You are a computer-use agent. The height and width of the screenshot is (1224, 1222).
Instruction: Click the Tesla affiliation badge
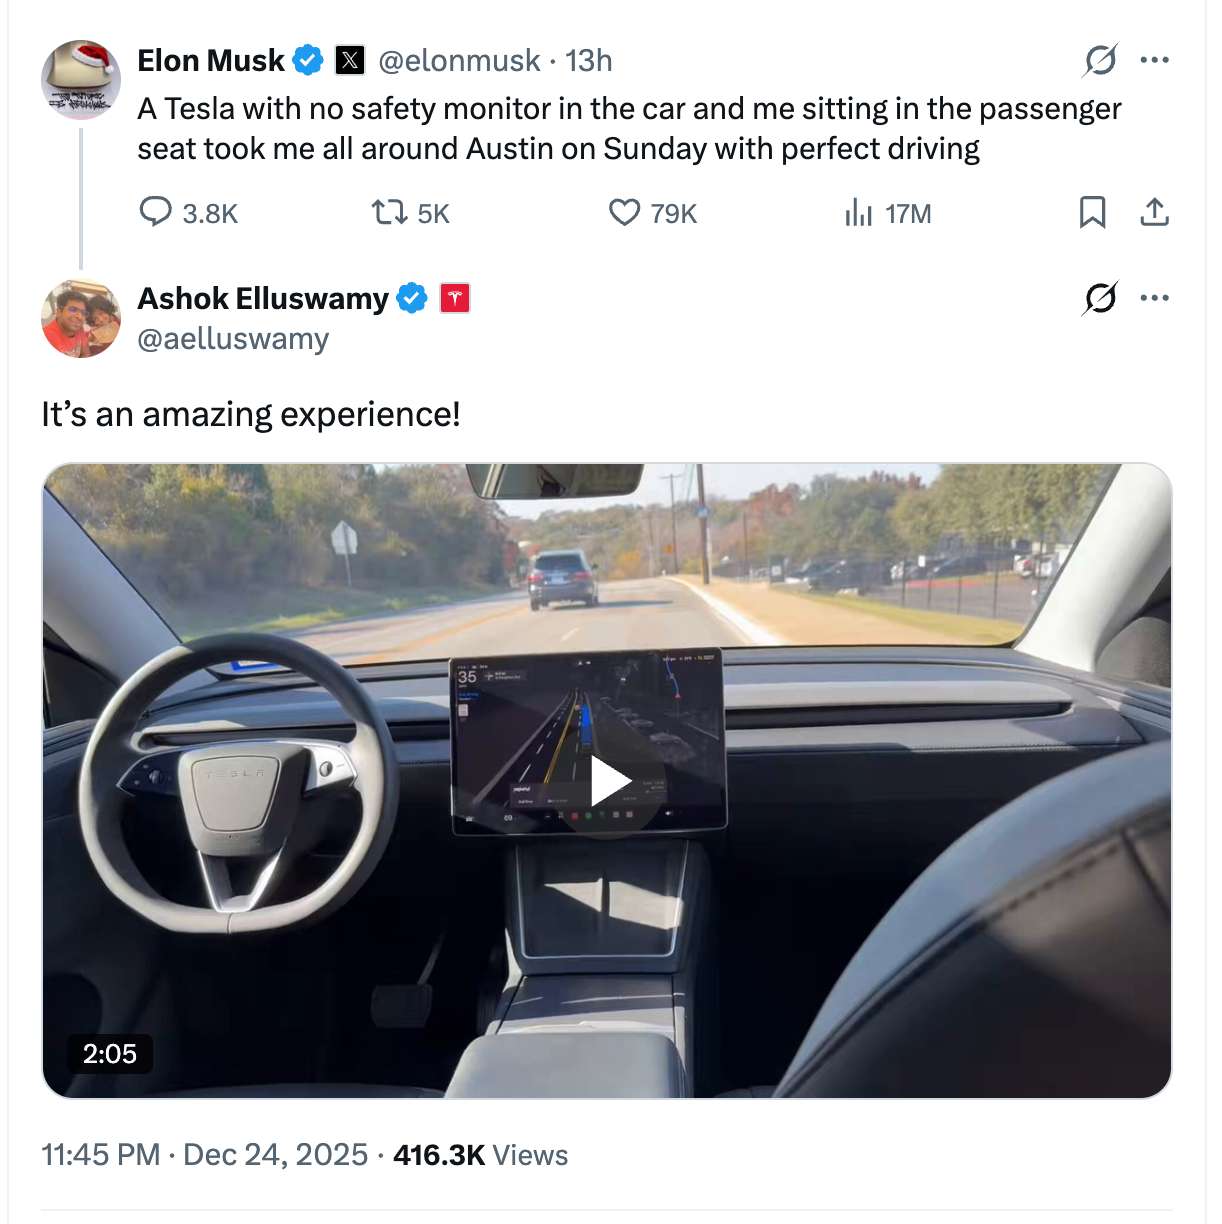click(455, 298)
